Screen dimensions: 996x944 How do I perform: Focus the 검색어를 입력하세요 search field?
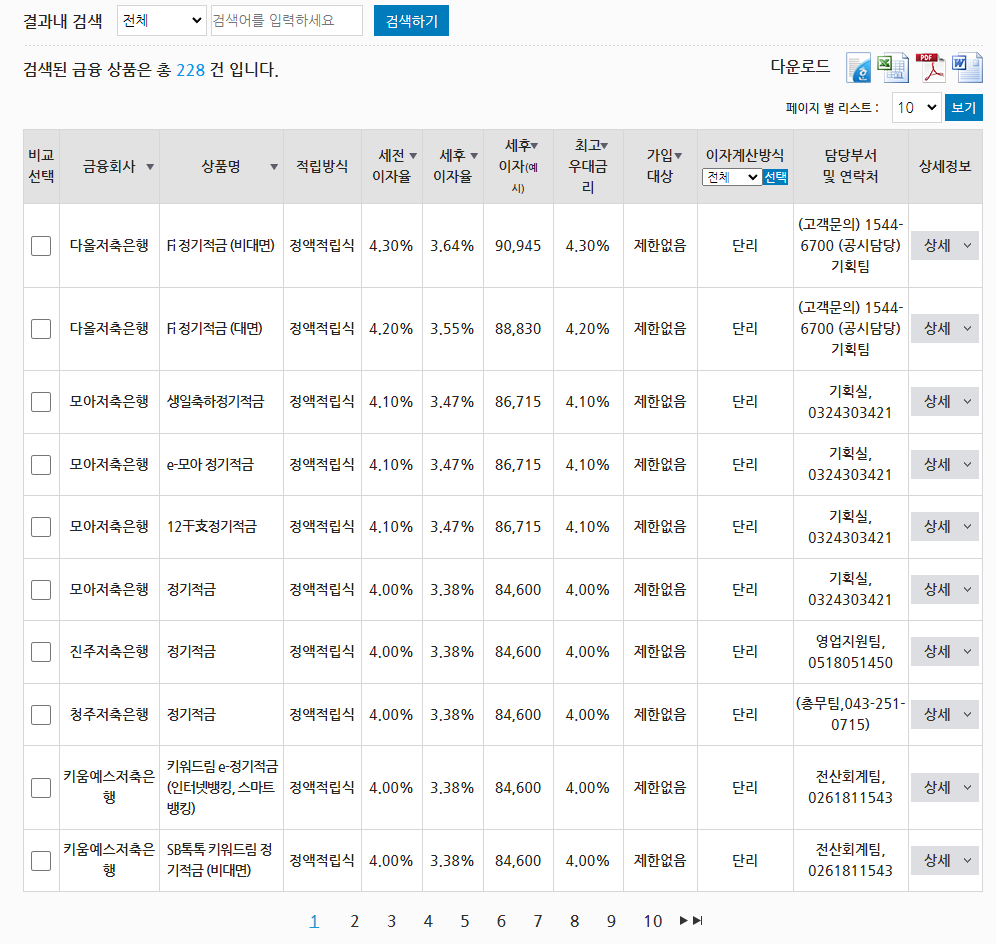pyautogui.click(x=286, y=21)
